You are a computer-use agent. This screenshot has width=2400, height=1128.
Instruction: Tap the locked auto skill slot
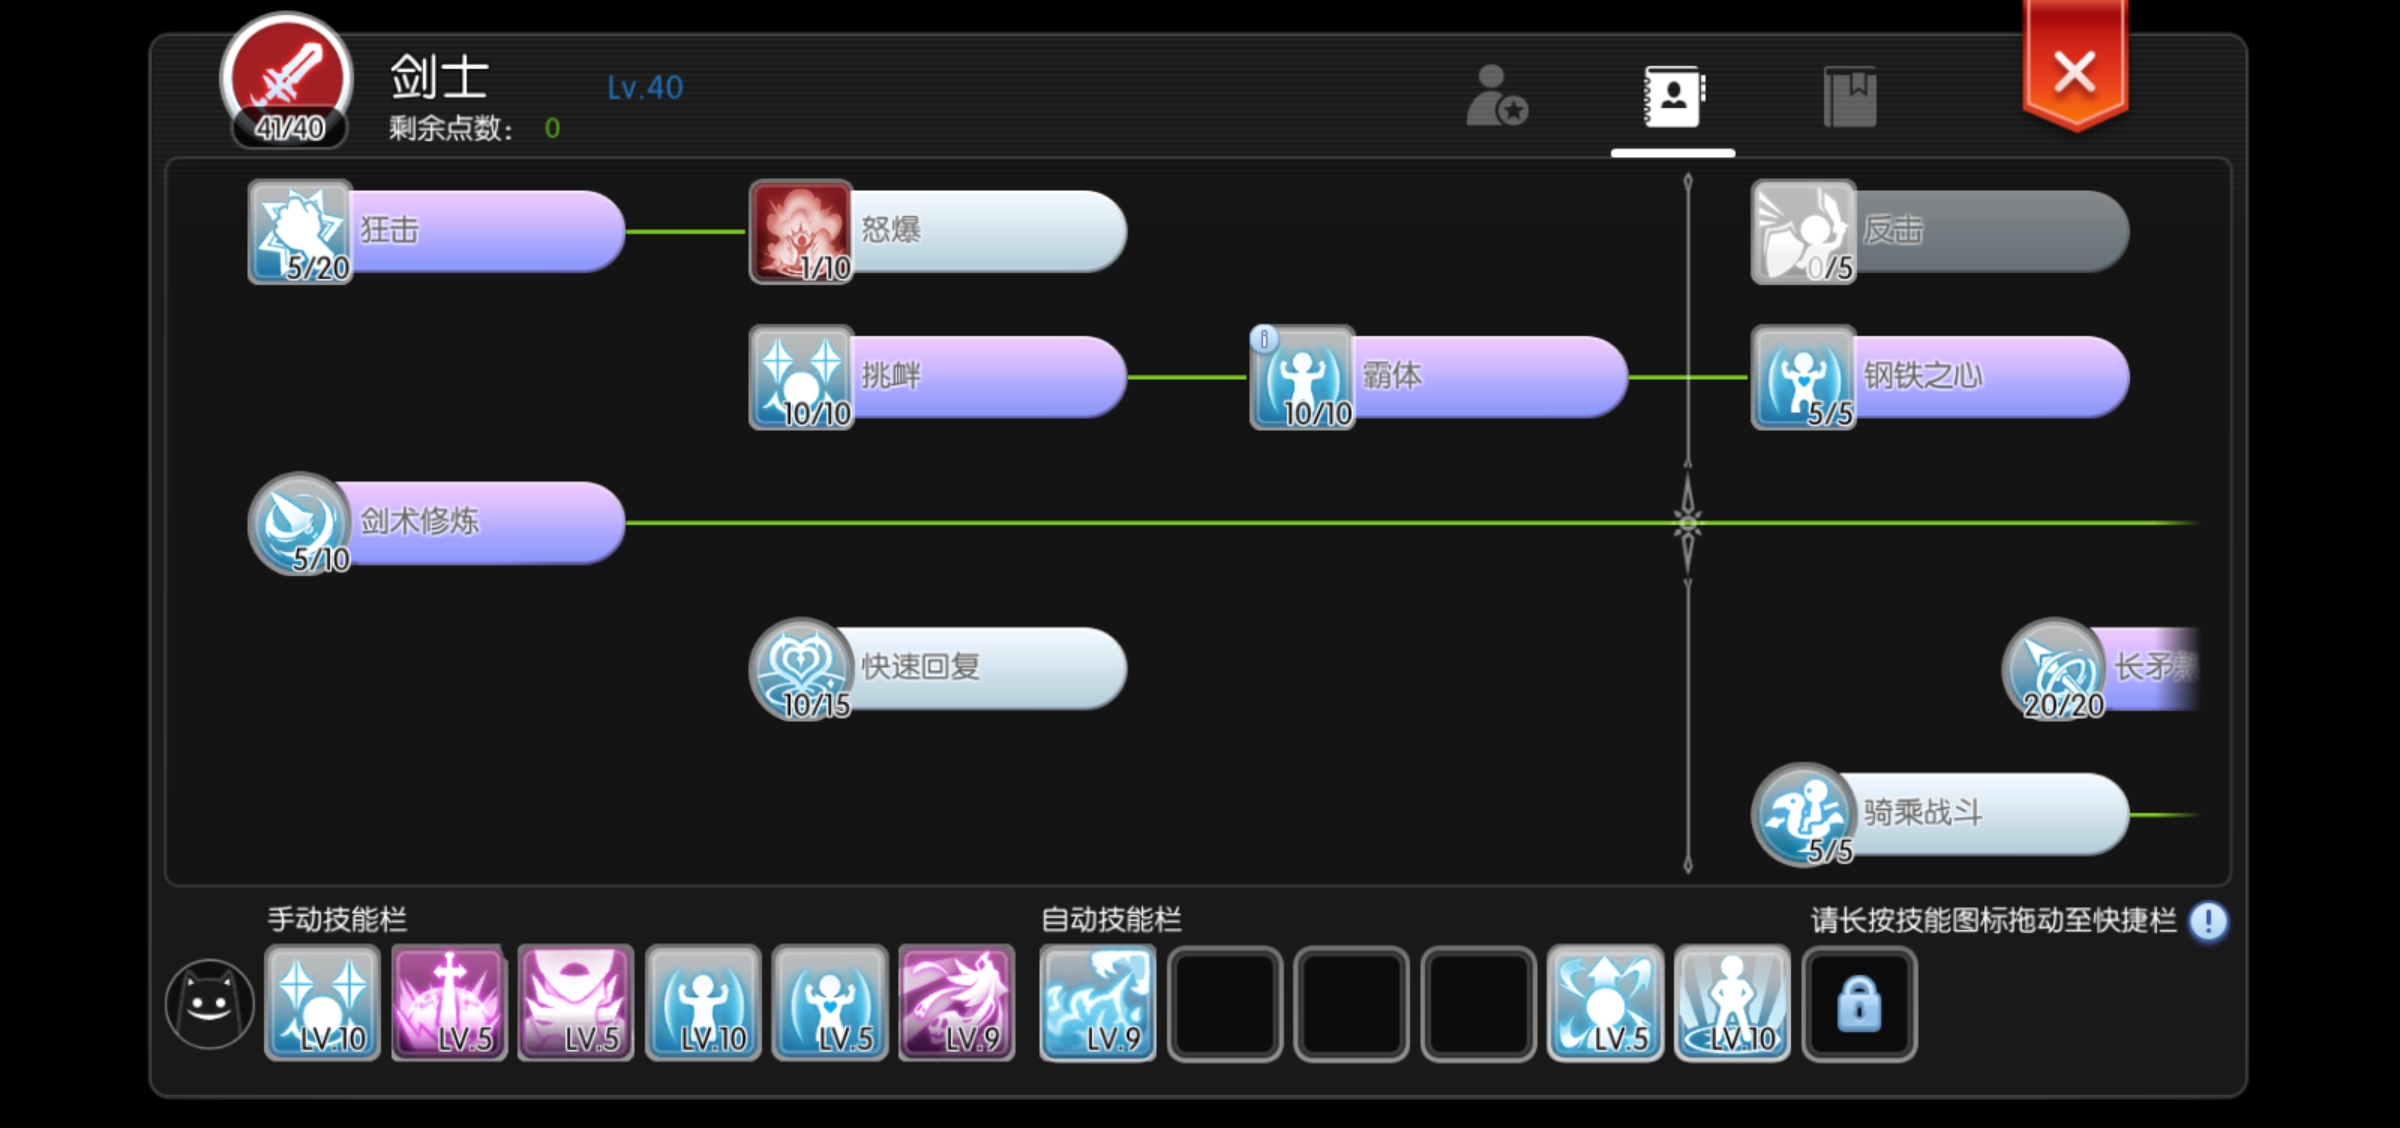tap(1859, 1004)
